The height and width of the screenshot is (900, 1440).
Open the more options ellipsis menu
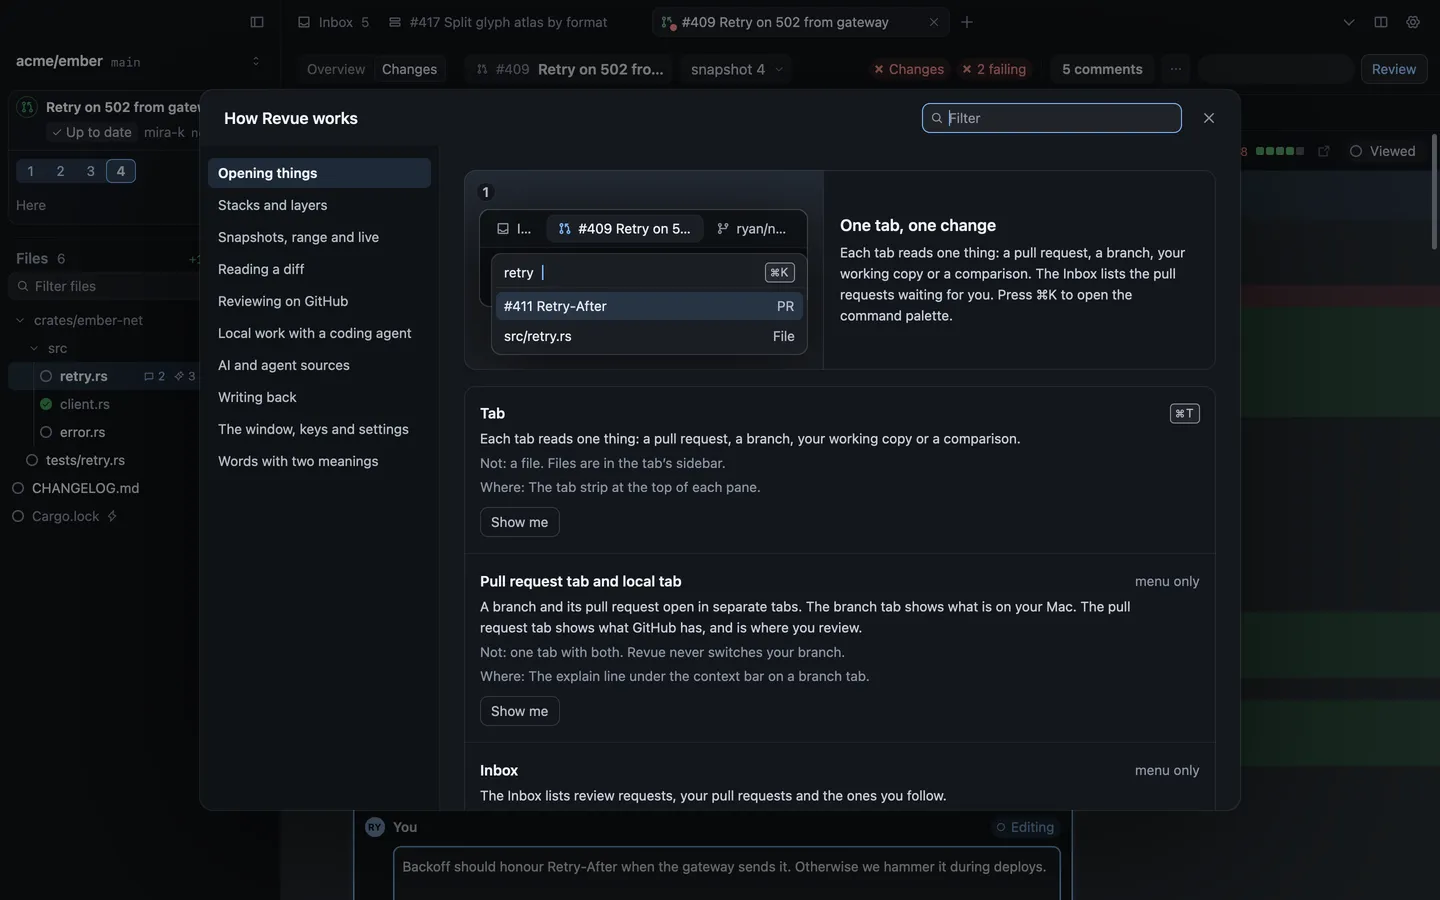coord(1176,69)
